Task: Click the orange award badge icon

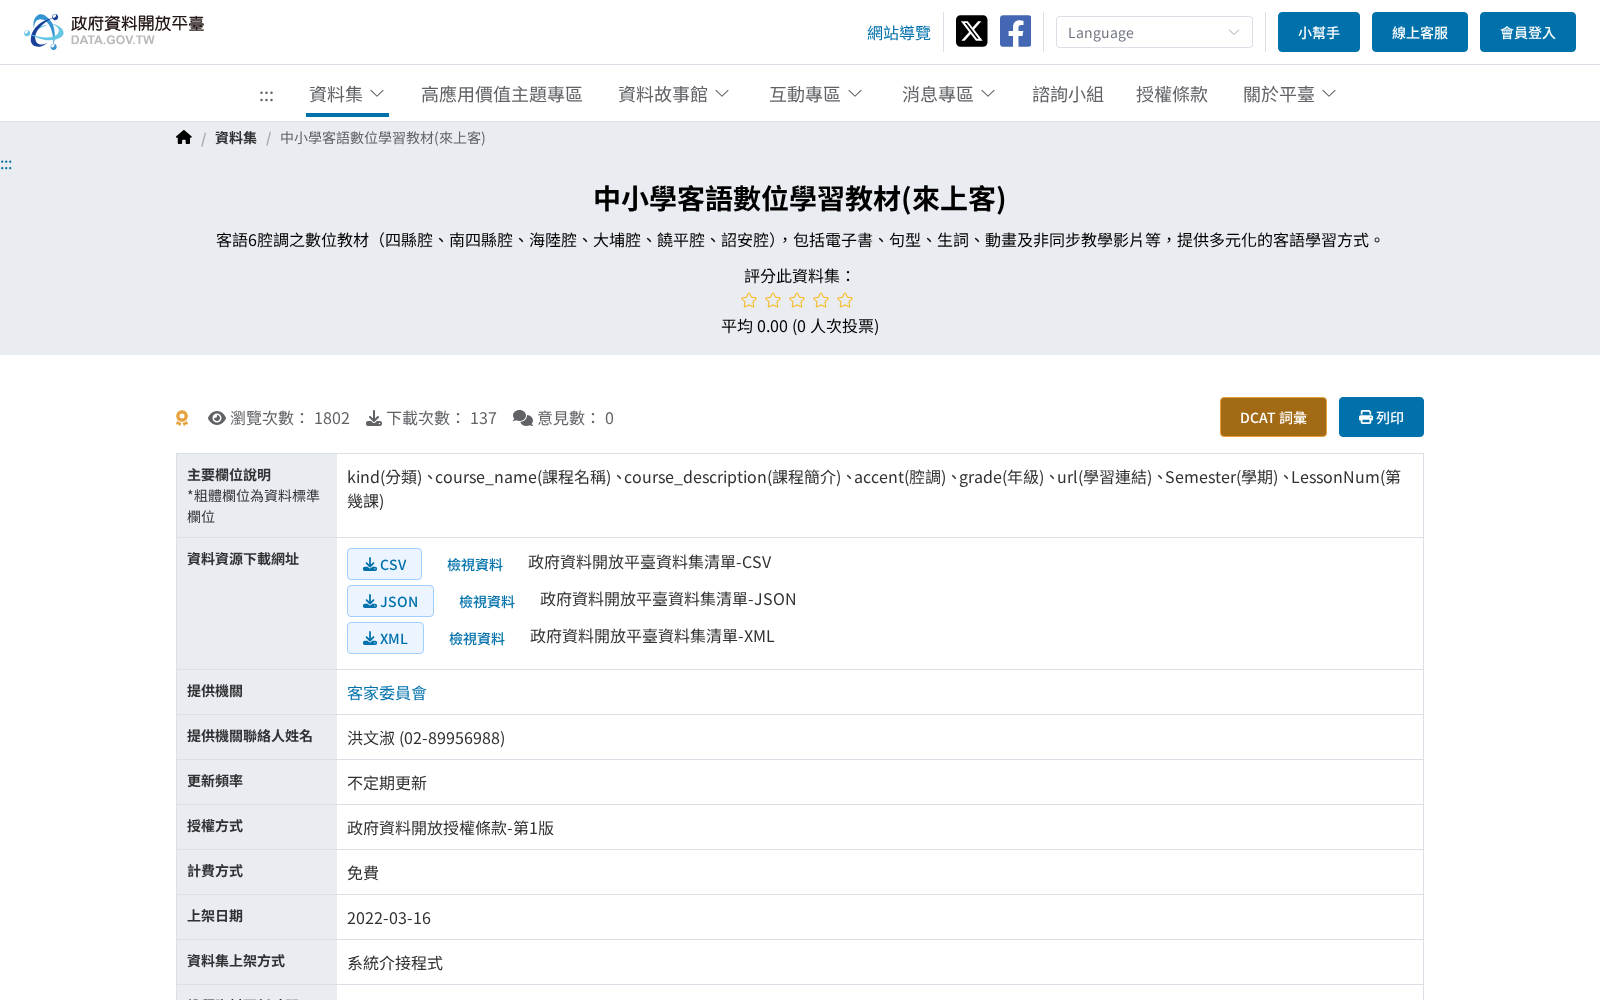Action: [x=182, y=418]
